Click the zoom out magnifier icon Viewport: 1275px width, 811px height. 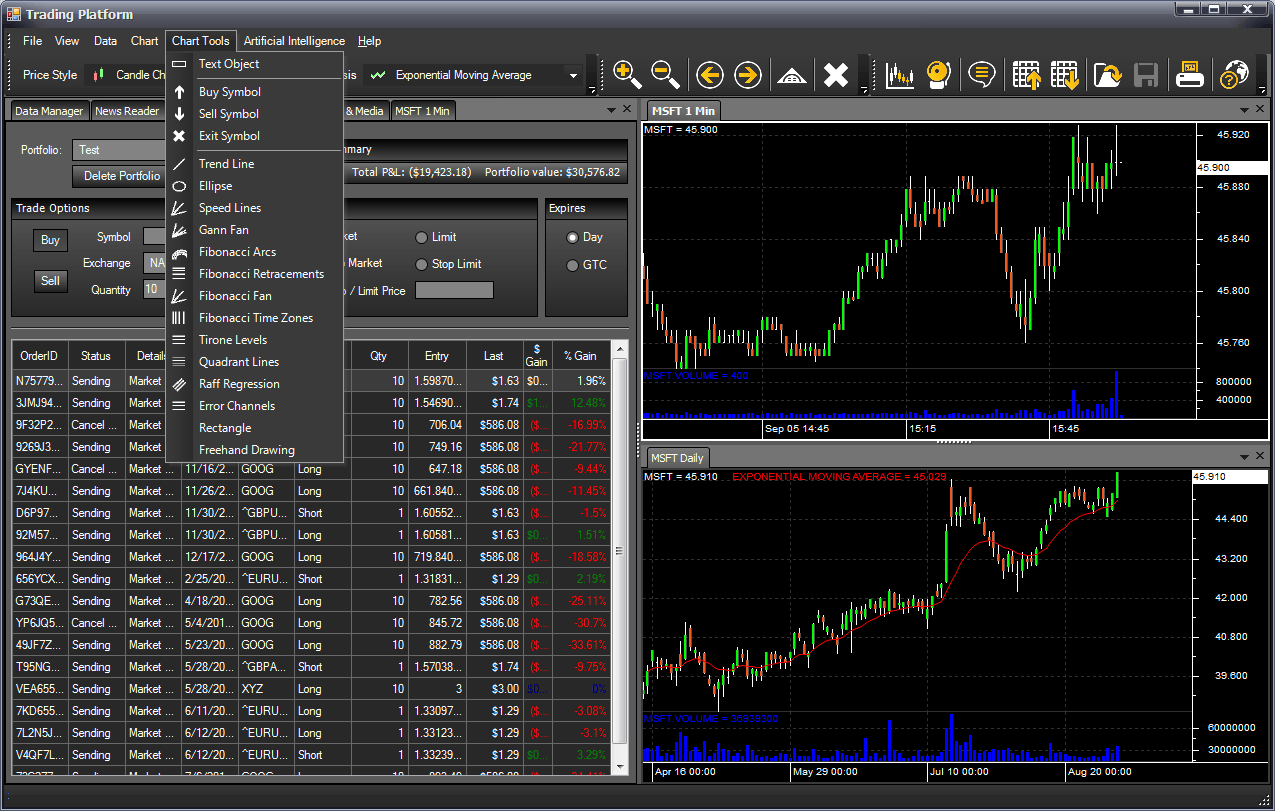(665, 74)
